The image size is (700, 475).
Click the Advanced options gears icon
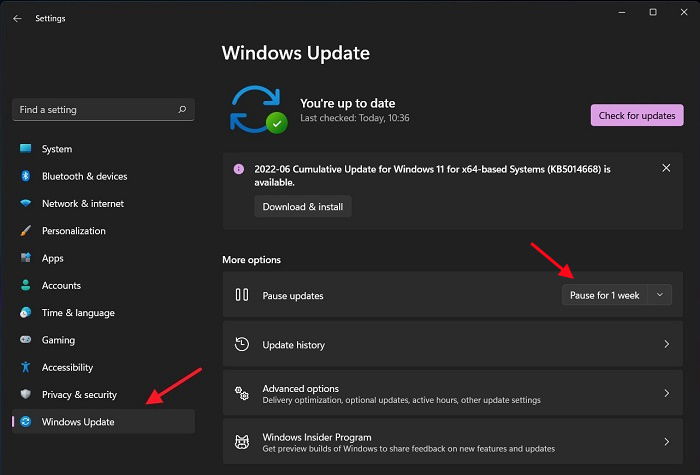pyautogui.click(x=242, y=393)
